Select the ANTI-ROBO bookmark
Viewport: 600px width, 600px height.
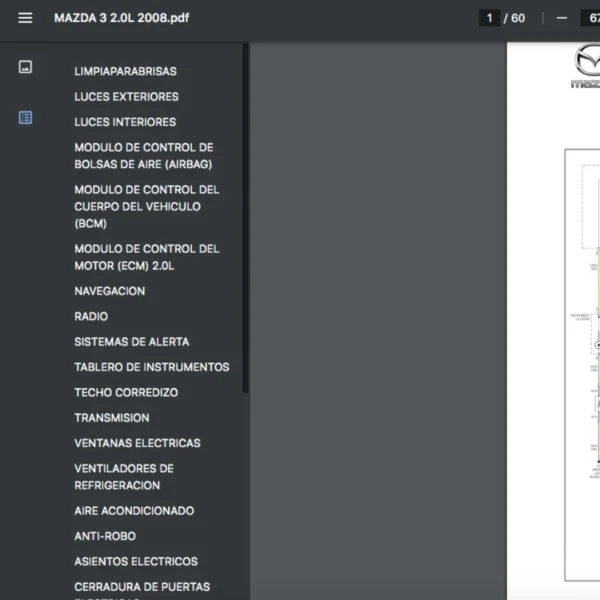(105, 536)
